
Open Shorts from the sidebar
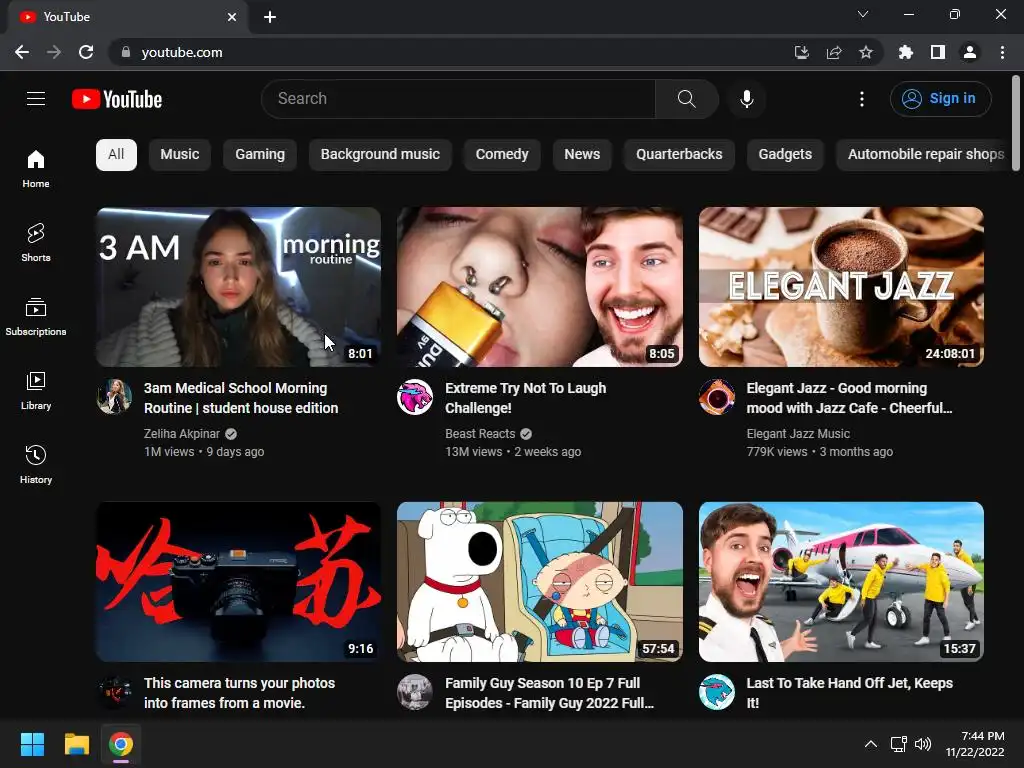[x=36, y=242]
